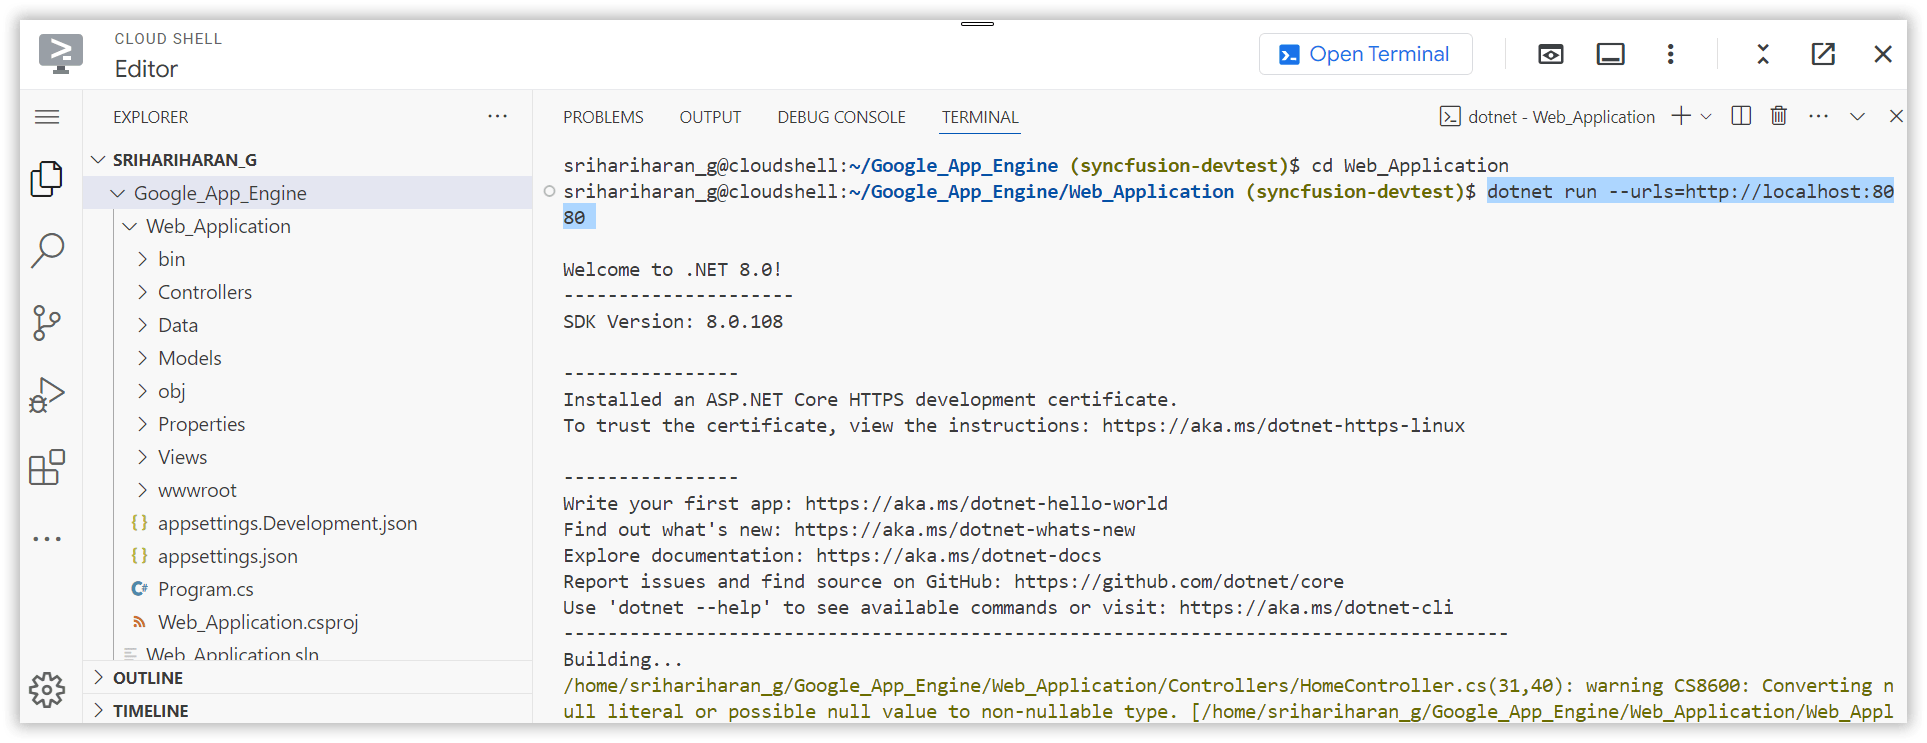Expand the Views folder
Image resolution: width=1927 pixels, height=743 pixels.
[142, 457]
